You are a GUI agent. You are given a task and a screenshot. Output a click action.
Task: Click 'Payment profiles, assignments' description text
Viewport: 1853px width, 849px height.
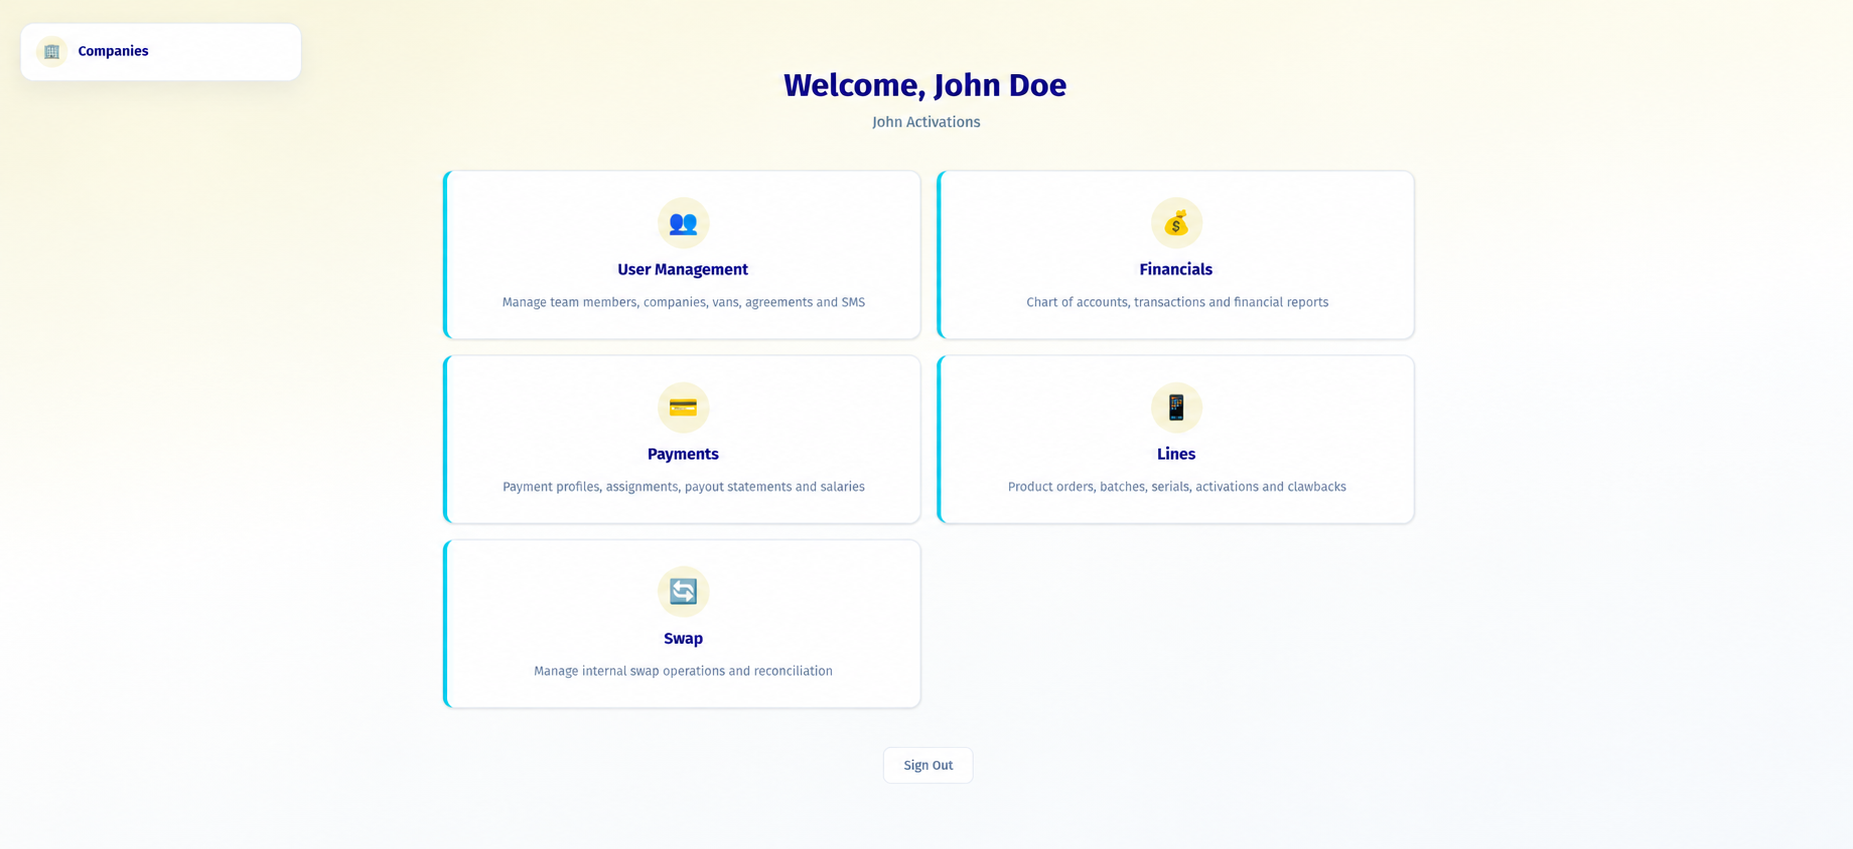[x=683, y=487]
